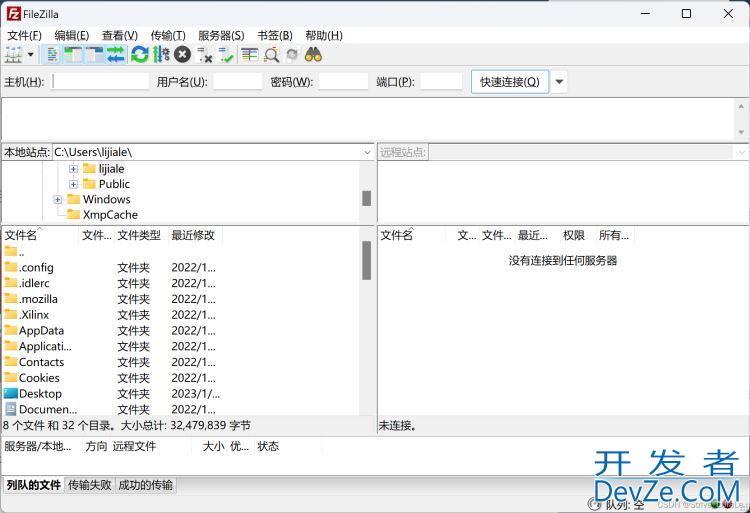The image size is (750, 513).
Task: Toggle the remote directory tree
Action: [95, 55]
